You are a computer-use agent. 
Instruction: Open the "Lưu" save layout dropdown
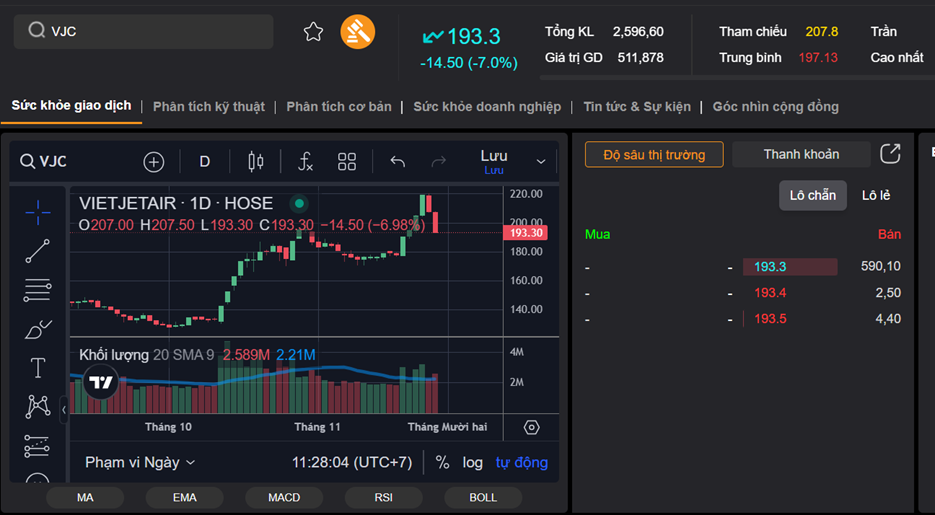[x=540, y=162]
